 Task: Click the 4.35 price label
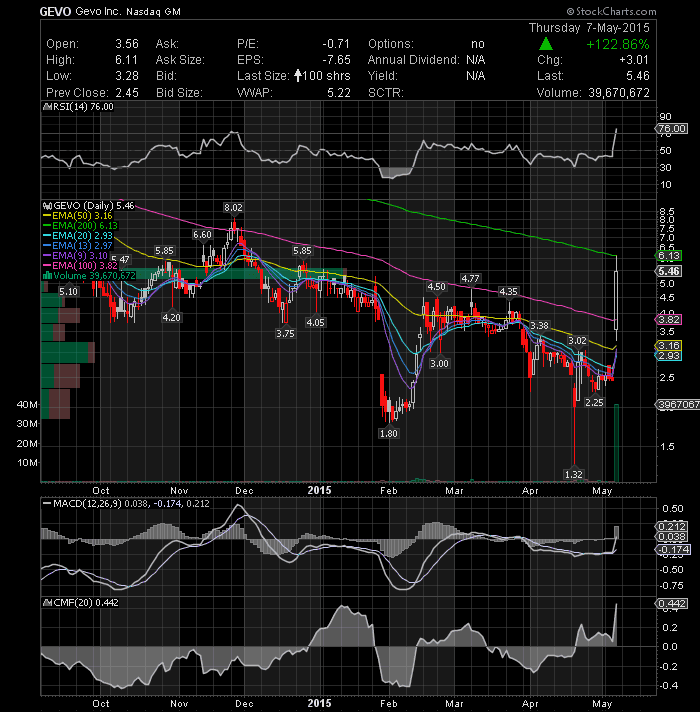[x=508, y=292]
